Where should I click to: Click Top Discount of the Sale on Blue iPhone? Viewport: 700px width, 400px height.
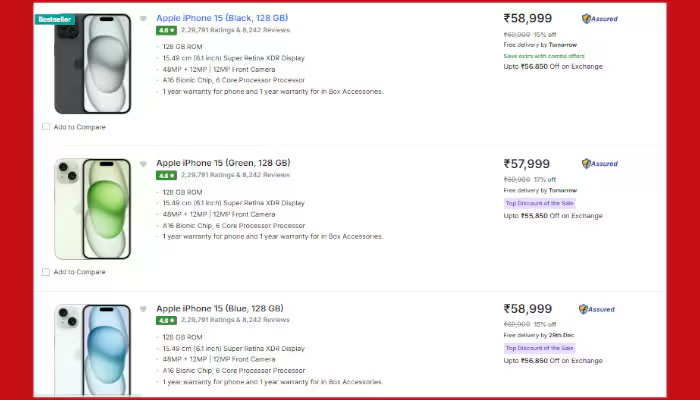pos(539,348)
